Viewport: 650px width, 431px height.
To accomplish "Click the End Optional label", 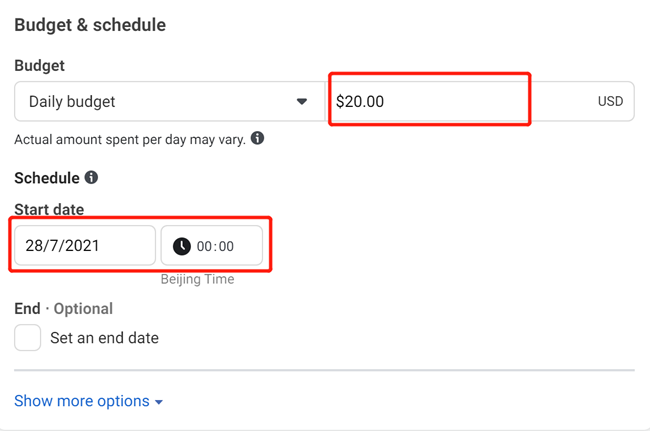I will pos(63,309).
